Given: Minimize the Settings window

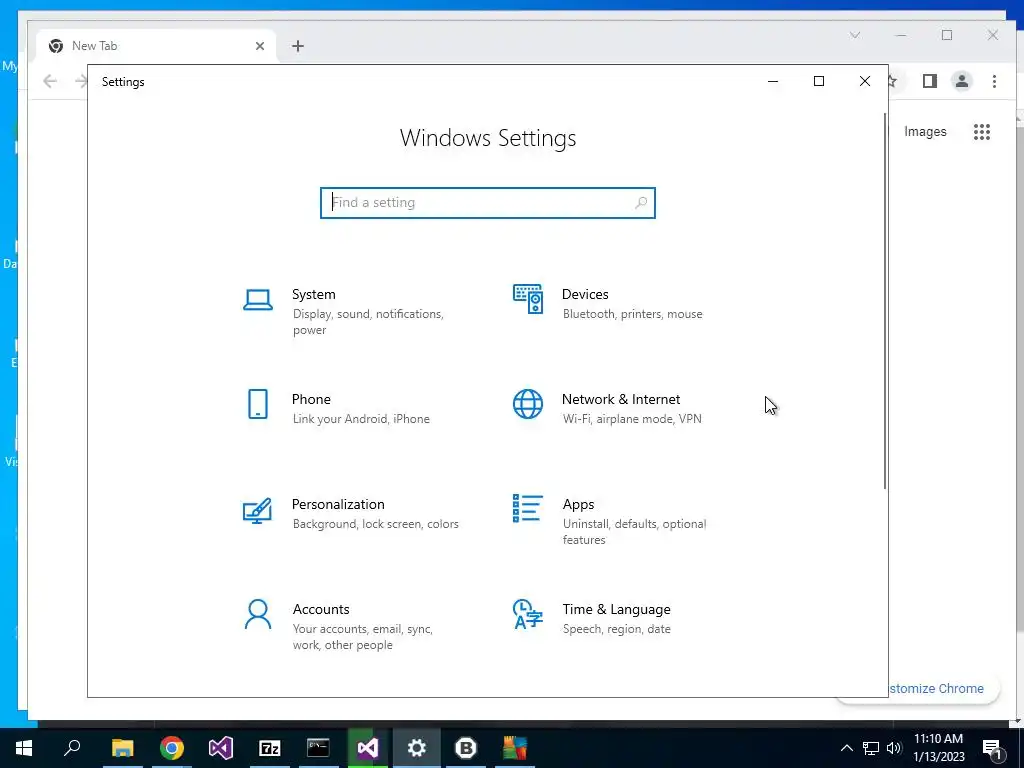Looking at the screenshot, I should [773, 82].
